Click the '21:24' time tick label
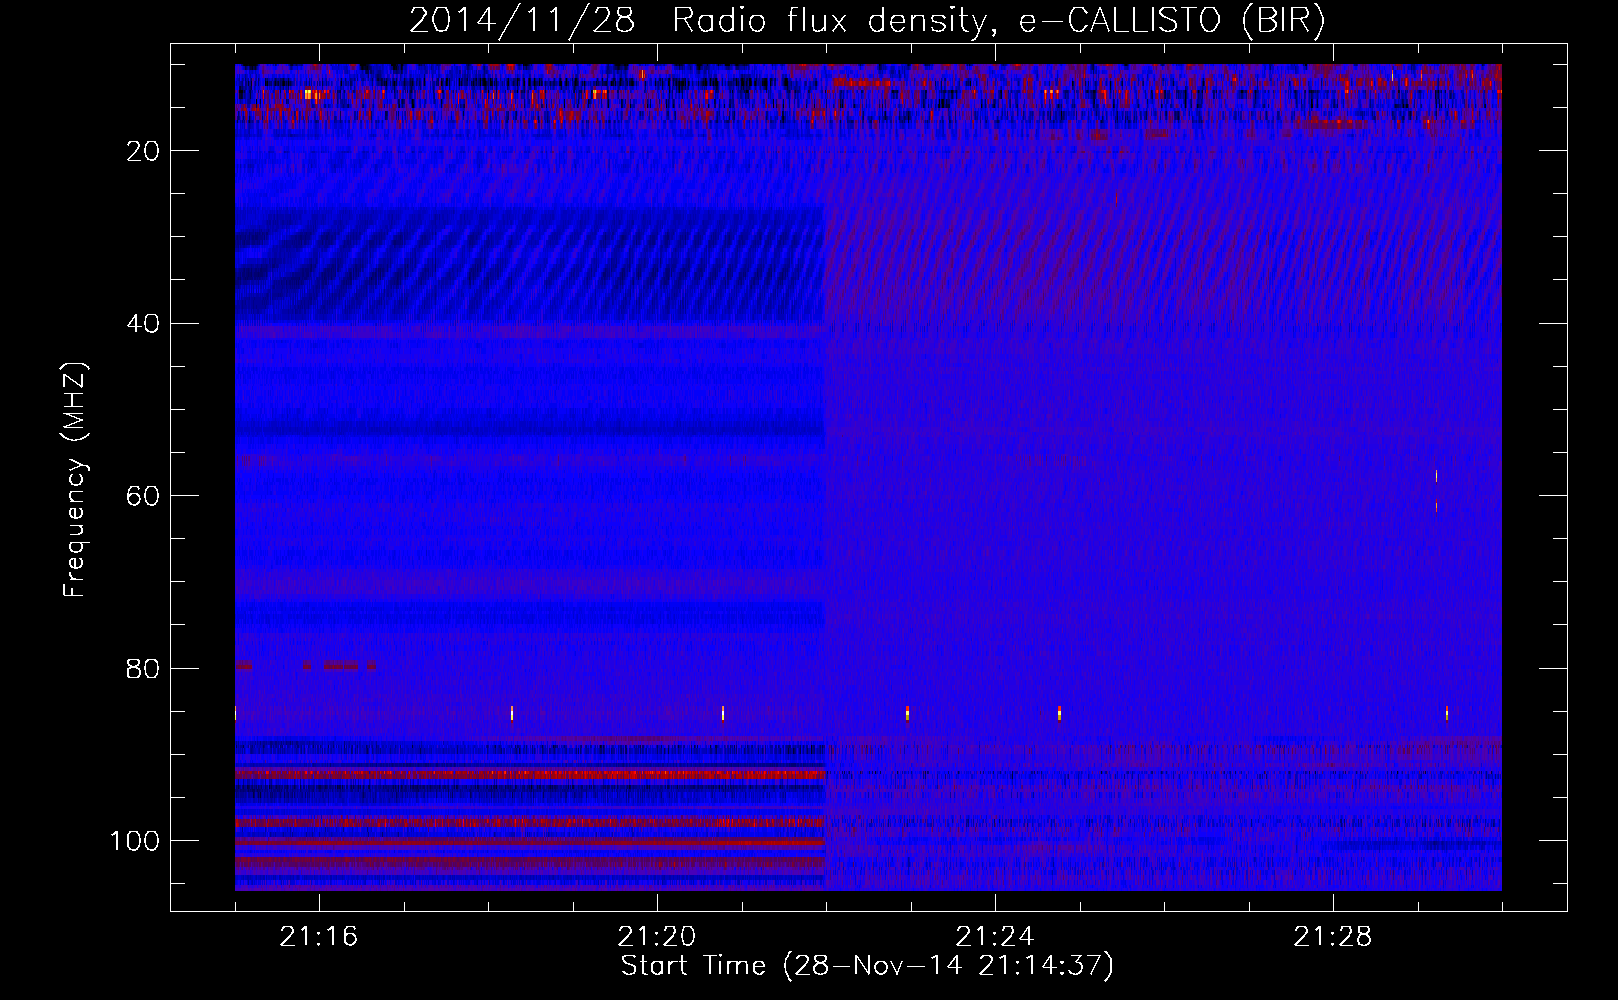The height and width of the screenshot is (1000, 1618). point(995,937)
